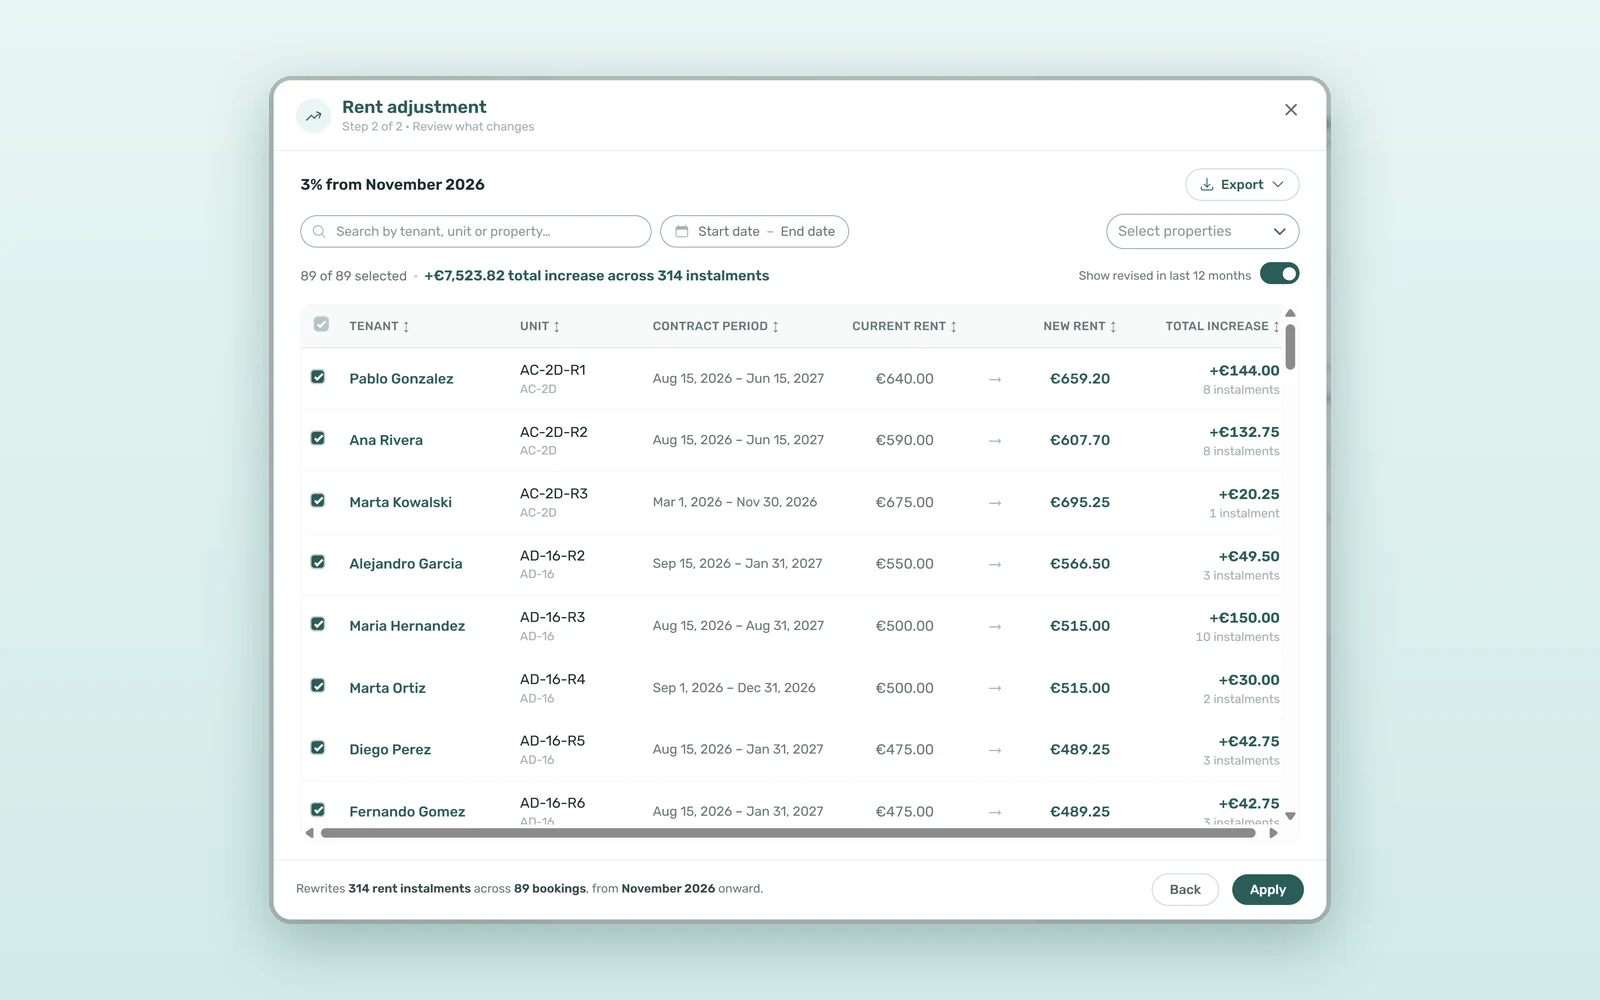Click the 89 of 89 selected text
The image size is (1600, 1000).
(x=354, y=276)
